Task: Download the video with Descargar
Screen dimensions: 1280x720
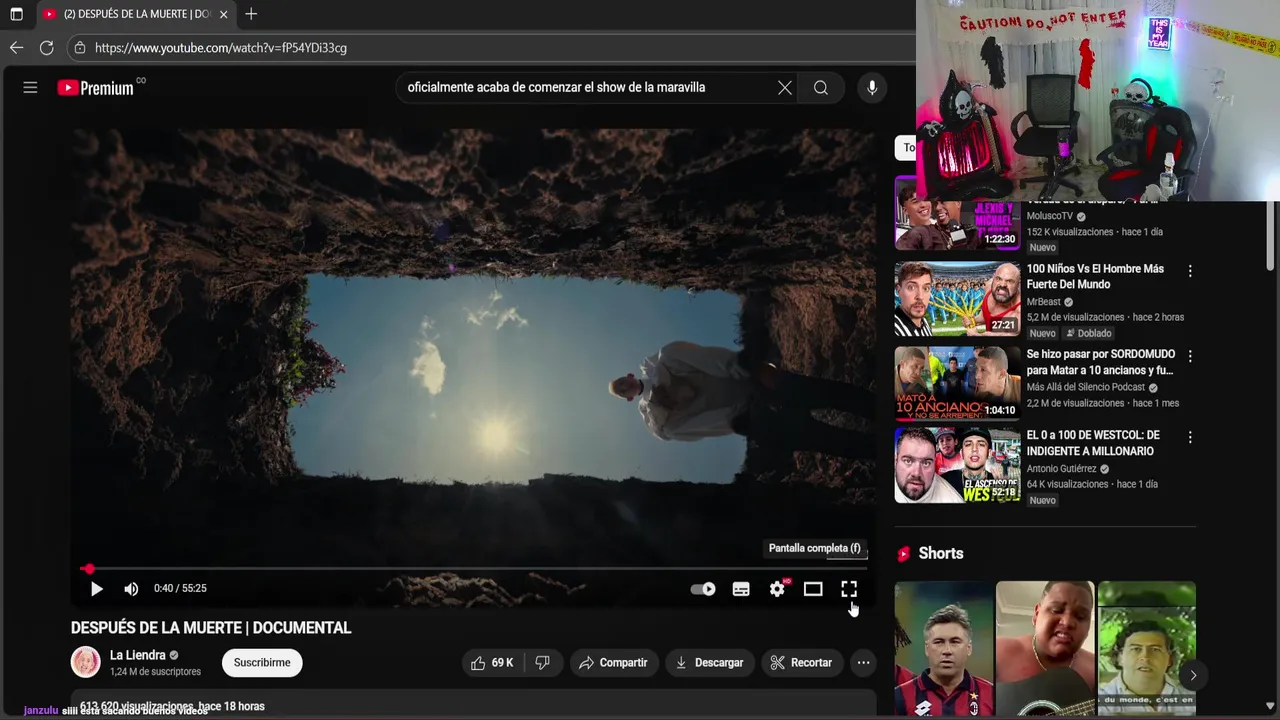Action: tap(709, 663)
